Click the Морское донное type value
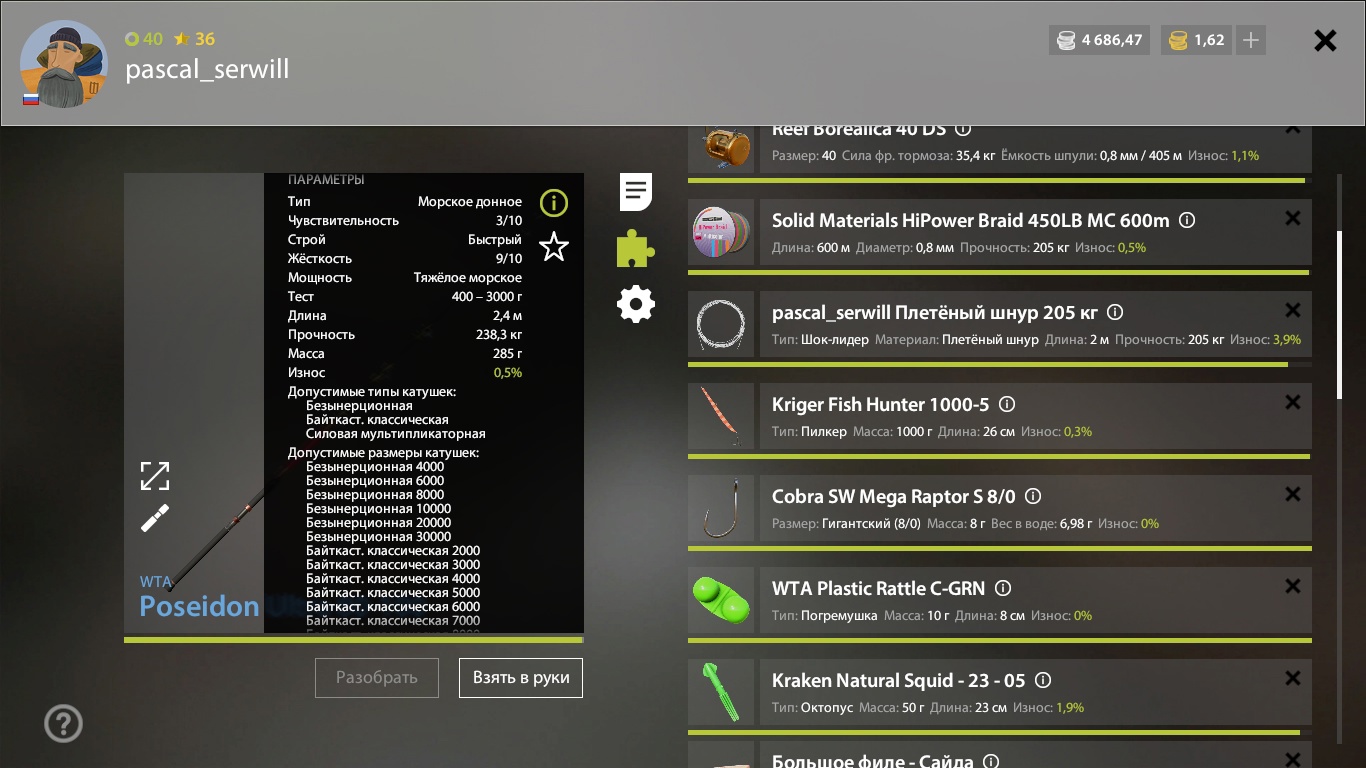The image size is (1366, 768). pos(470,202)
